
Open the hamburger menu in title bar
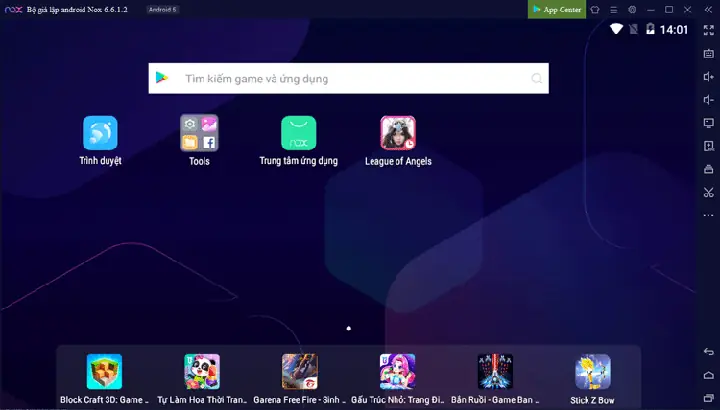[x=613, y=10]
